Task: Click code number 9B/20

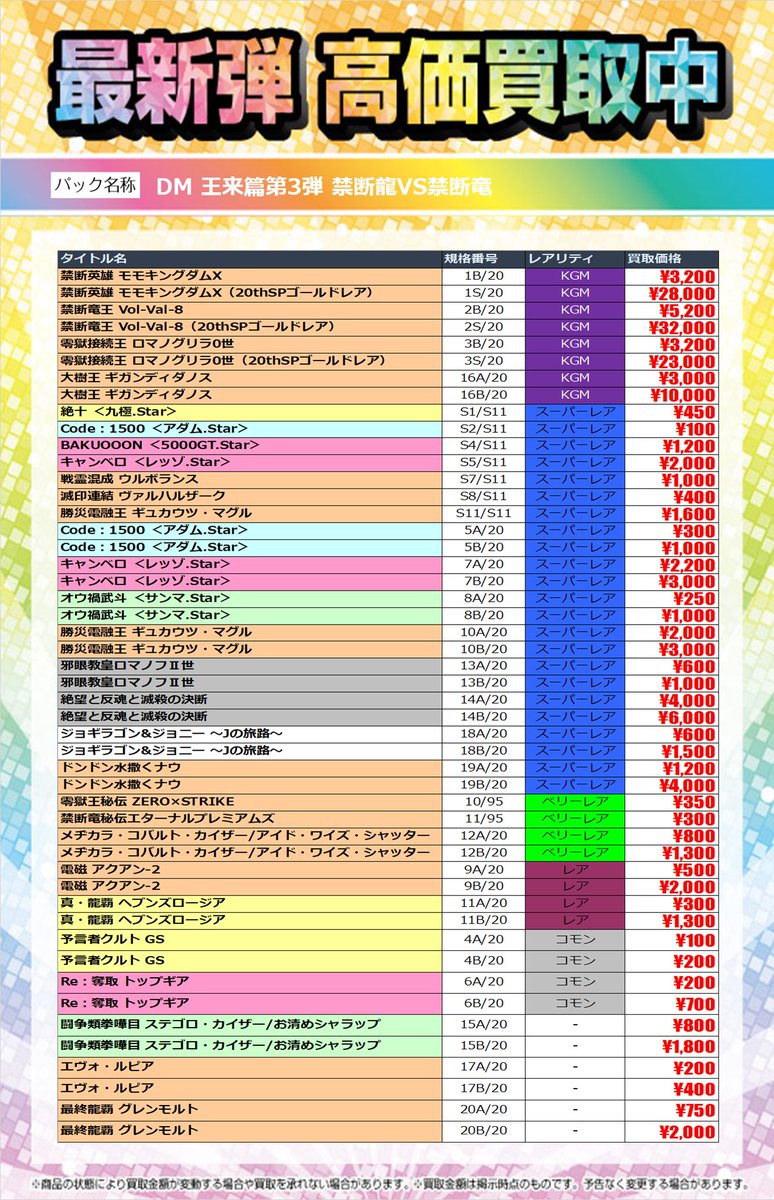Action: pos(483,887)
